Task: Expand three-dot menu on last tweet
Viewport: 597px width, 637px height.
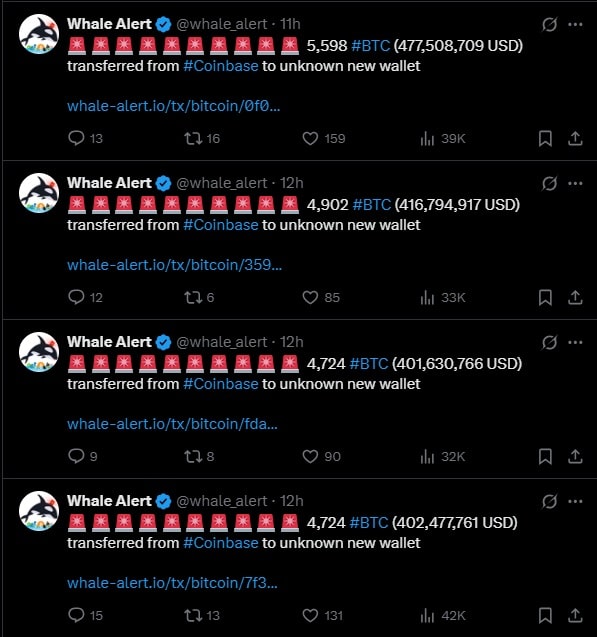Action: point(575,501)
